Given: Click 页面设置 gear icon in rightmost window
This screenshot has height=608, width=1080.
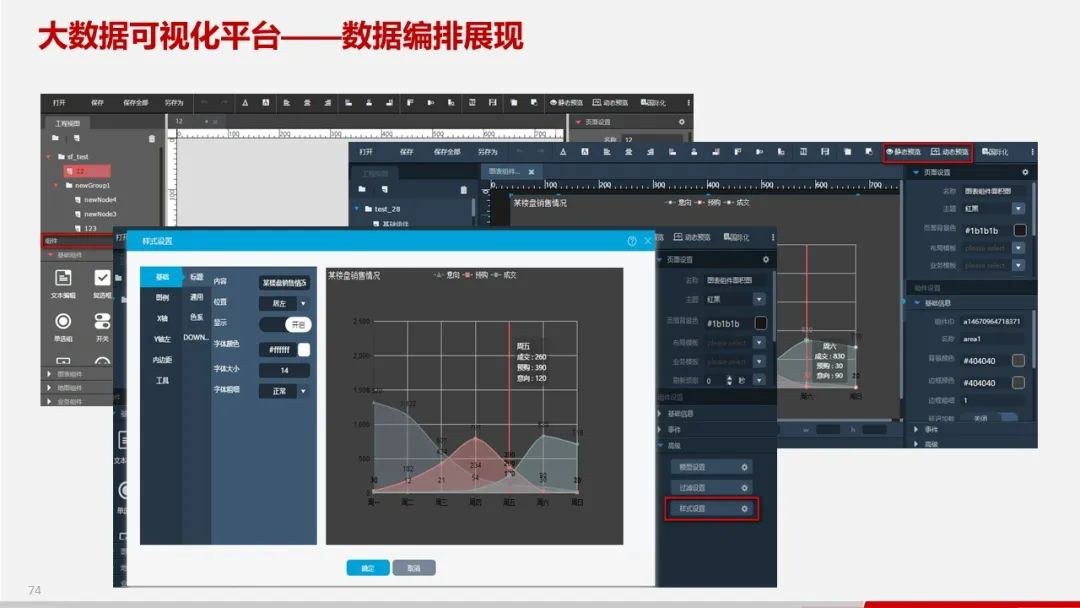Looking at the screenshot, I should point(1025,172).
